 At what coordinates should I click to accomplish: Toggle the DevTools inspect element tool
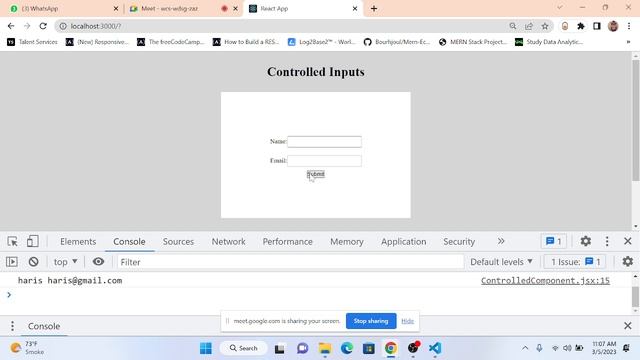tap(12, 241)
